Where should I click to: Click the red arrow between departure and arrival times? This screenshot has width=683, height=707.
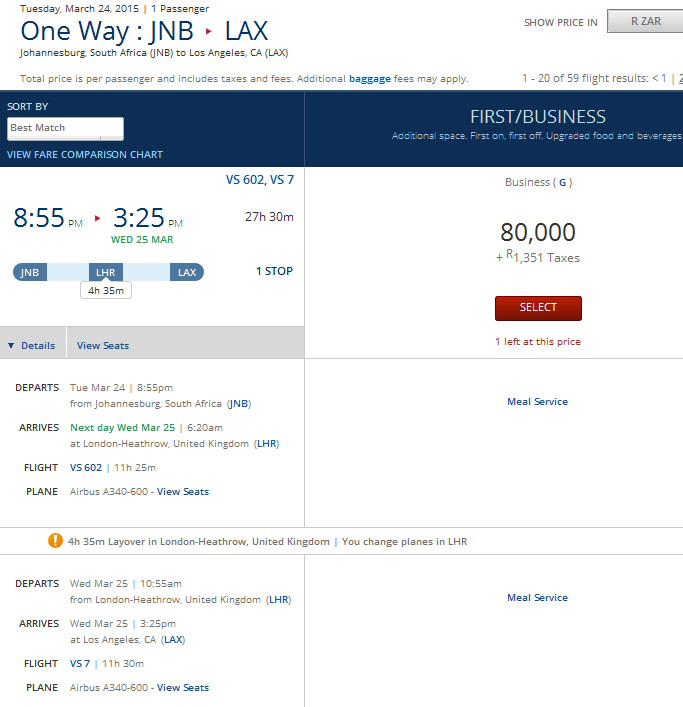click(x=98, y=218)
